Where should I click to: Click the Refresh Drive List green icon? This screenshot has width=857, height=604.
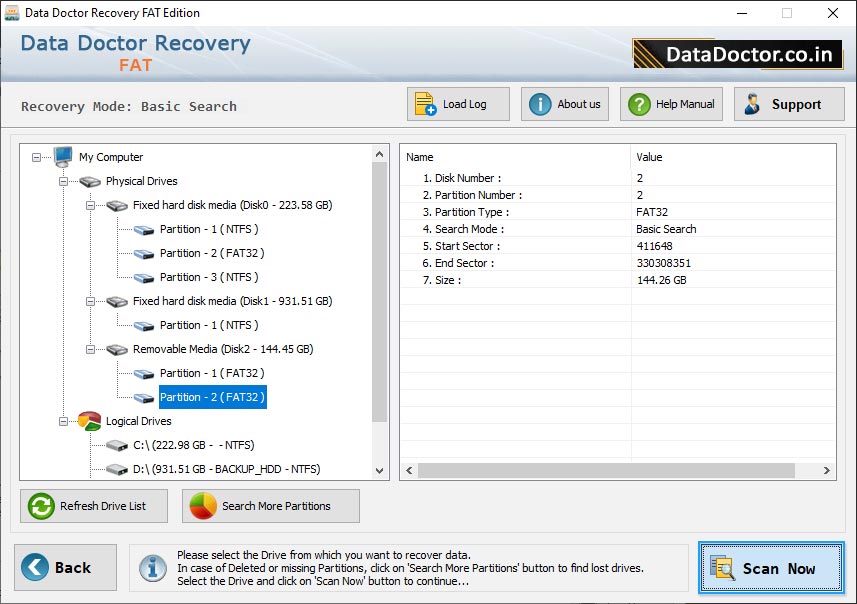point(41,506)
